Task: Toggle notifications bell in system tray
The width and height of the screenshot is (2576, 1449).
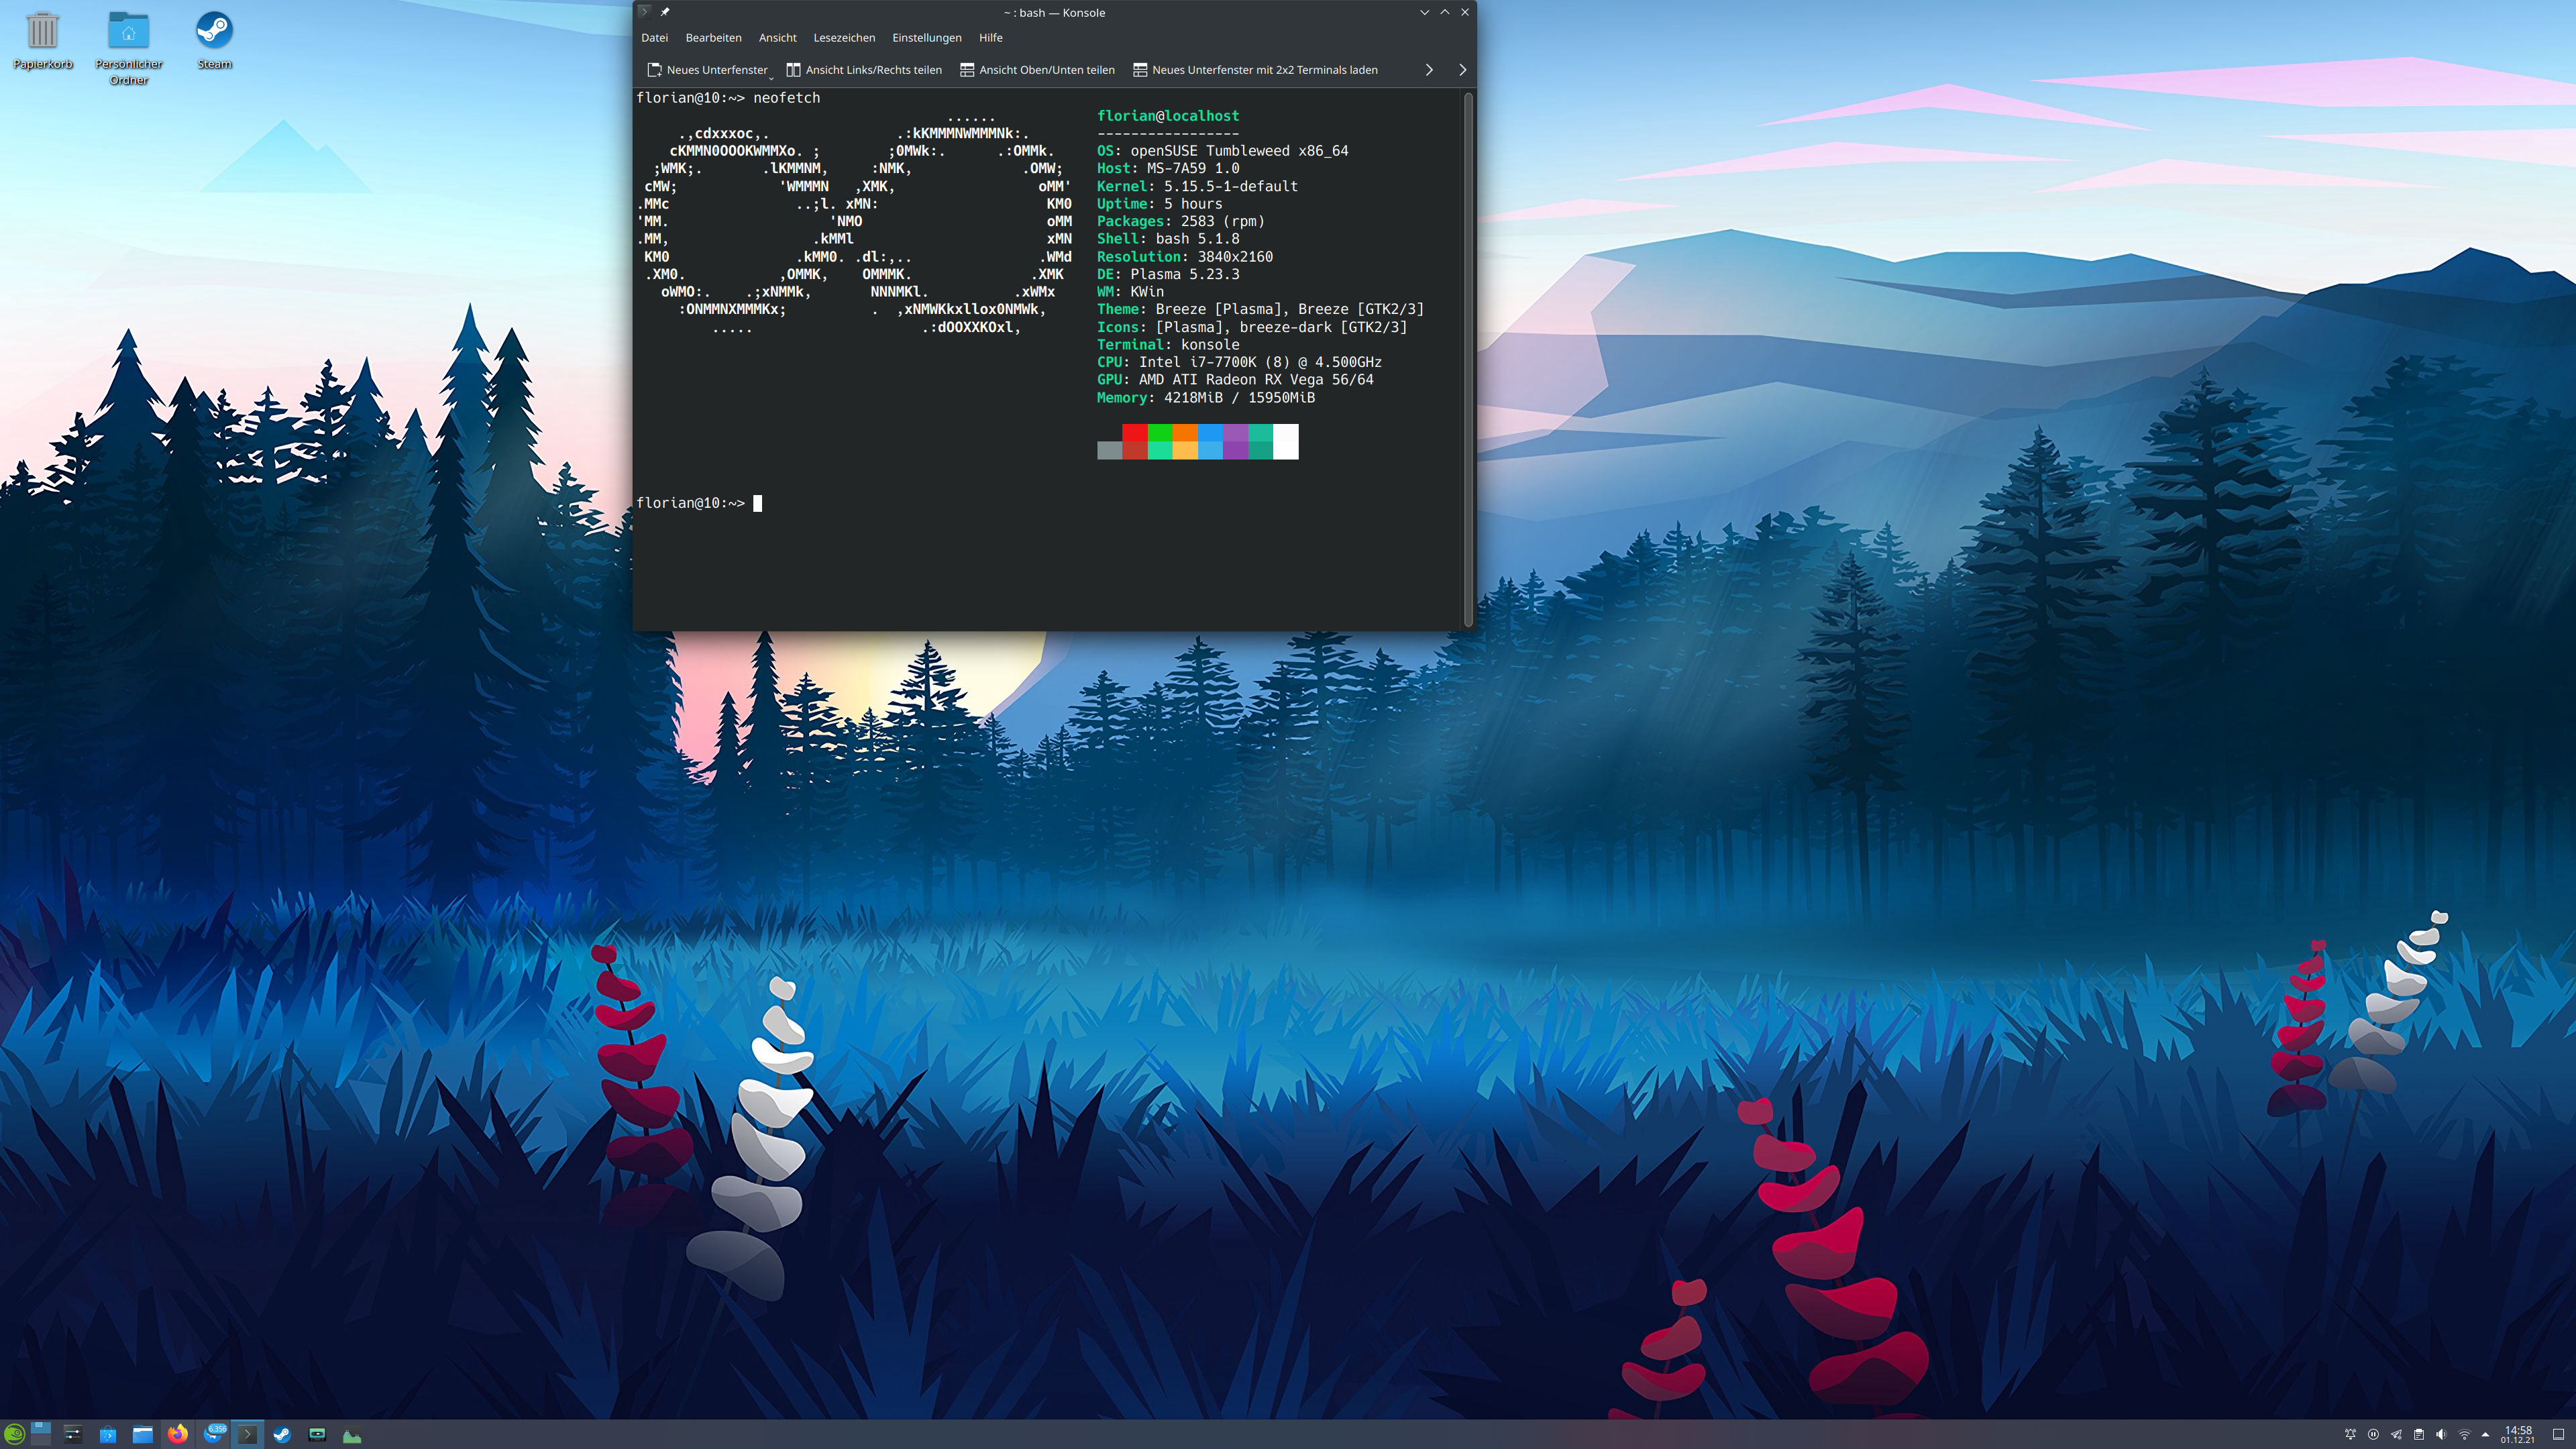Action: click(x=2350, y=1434)
